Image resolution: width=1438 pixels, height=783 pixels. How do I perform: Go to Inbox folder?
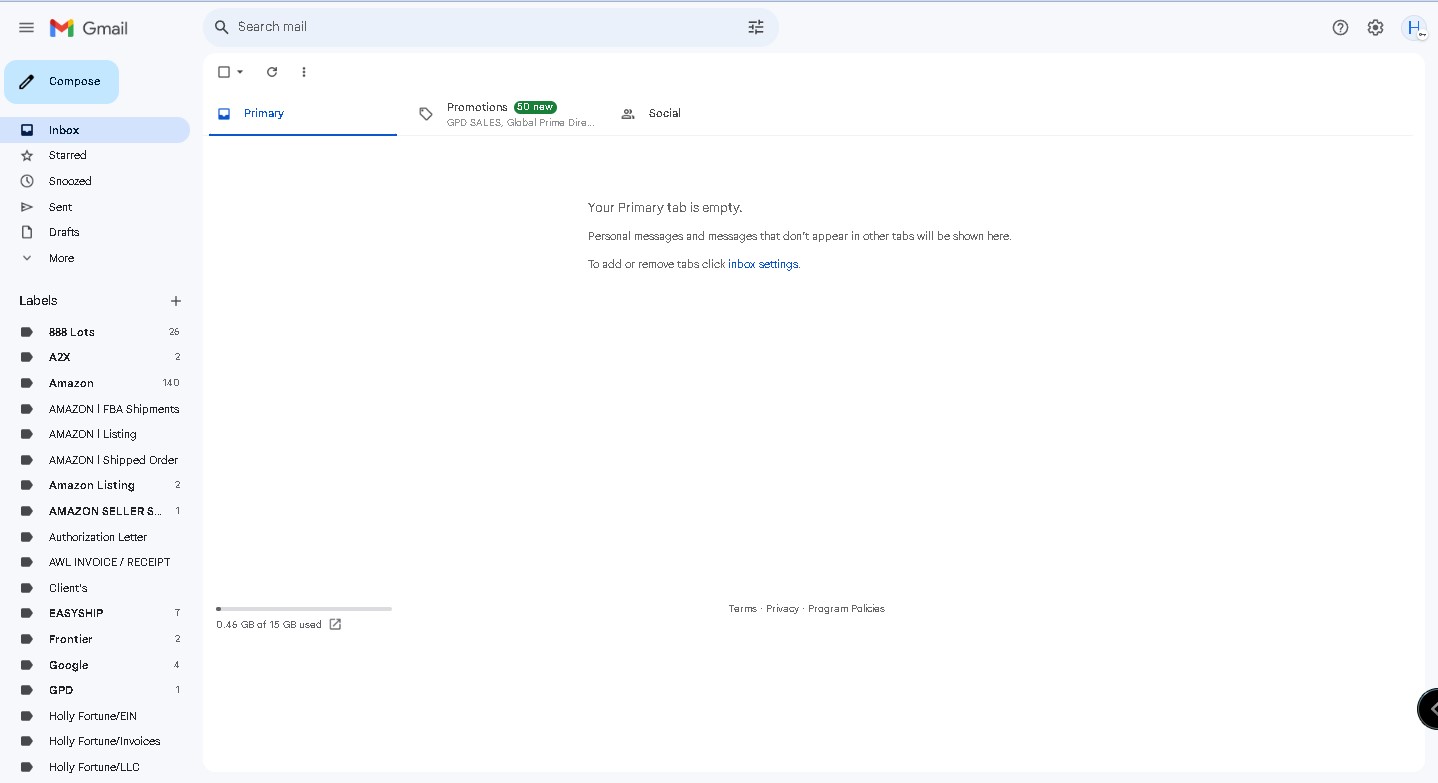pos(95,130)
